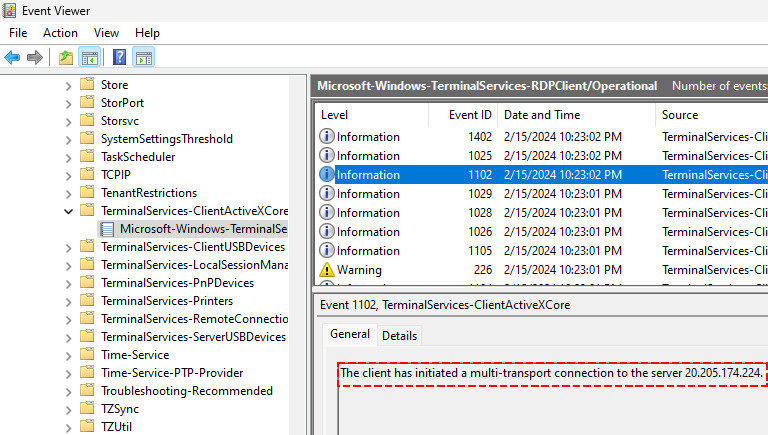Switch to the Details tab
The height and width of the screenshot is (435, 768).
pyautogui.click(x=400, y=336)
